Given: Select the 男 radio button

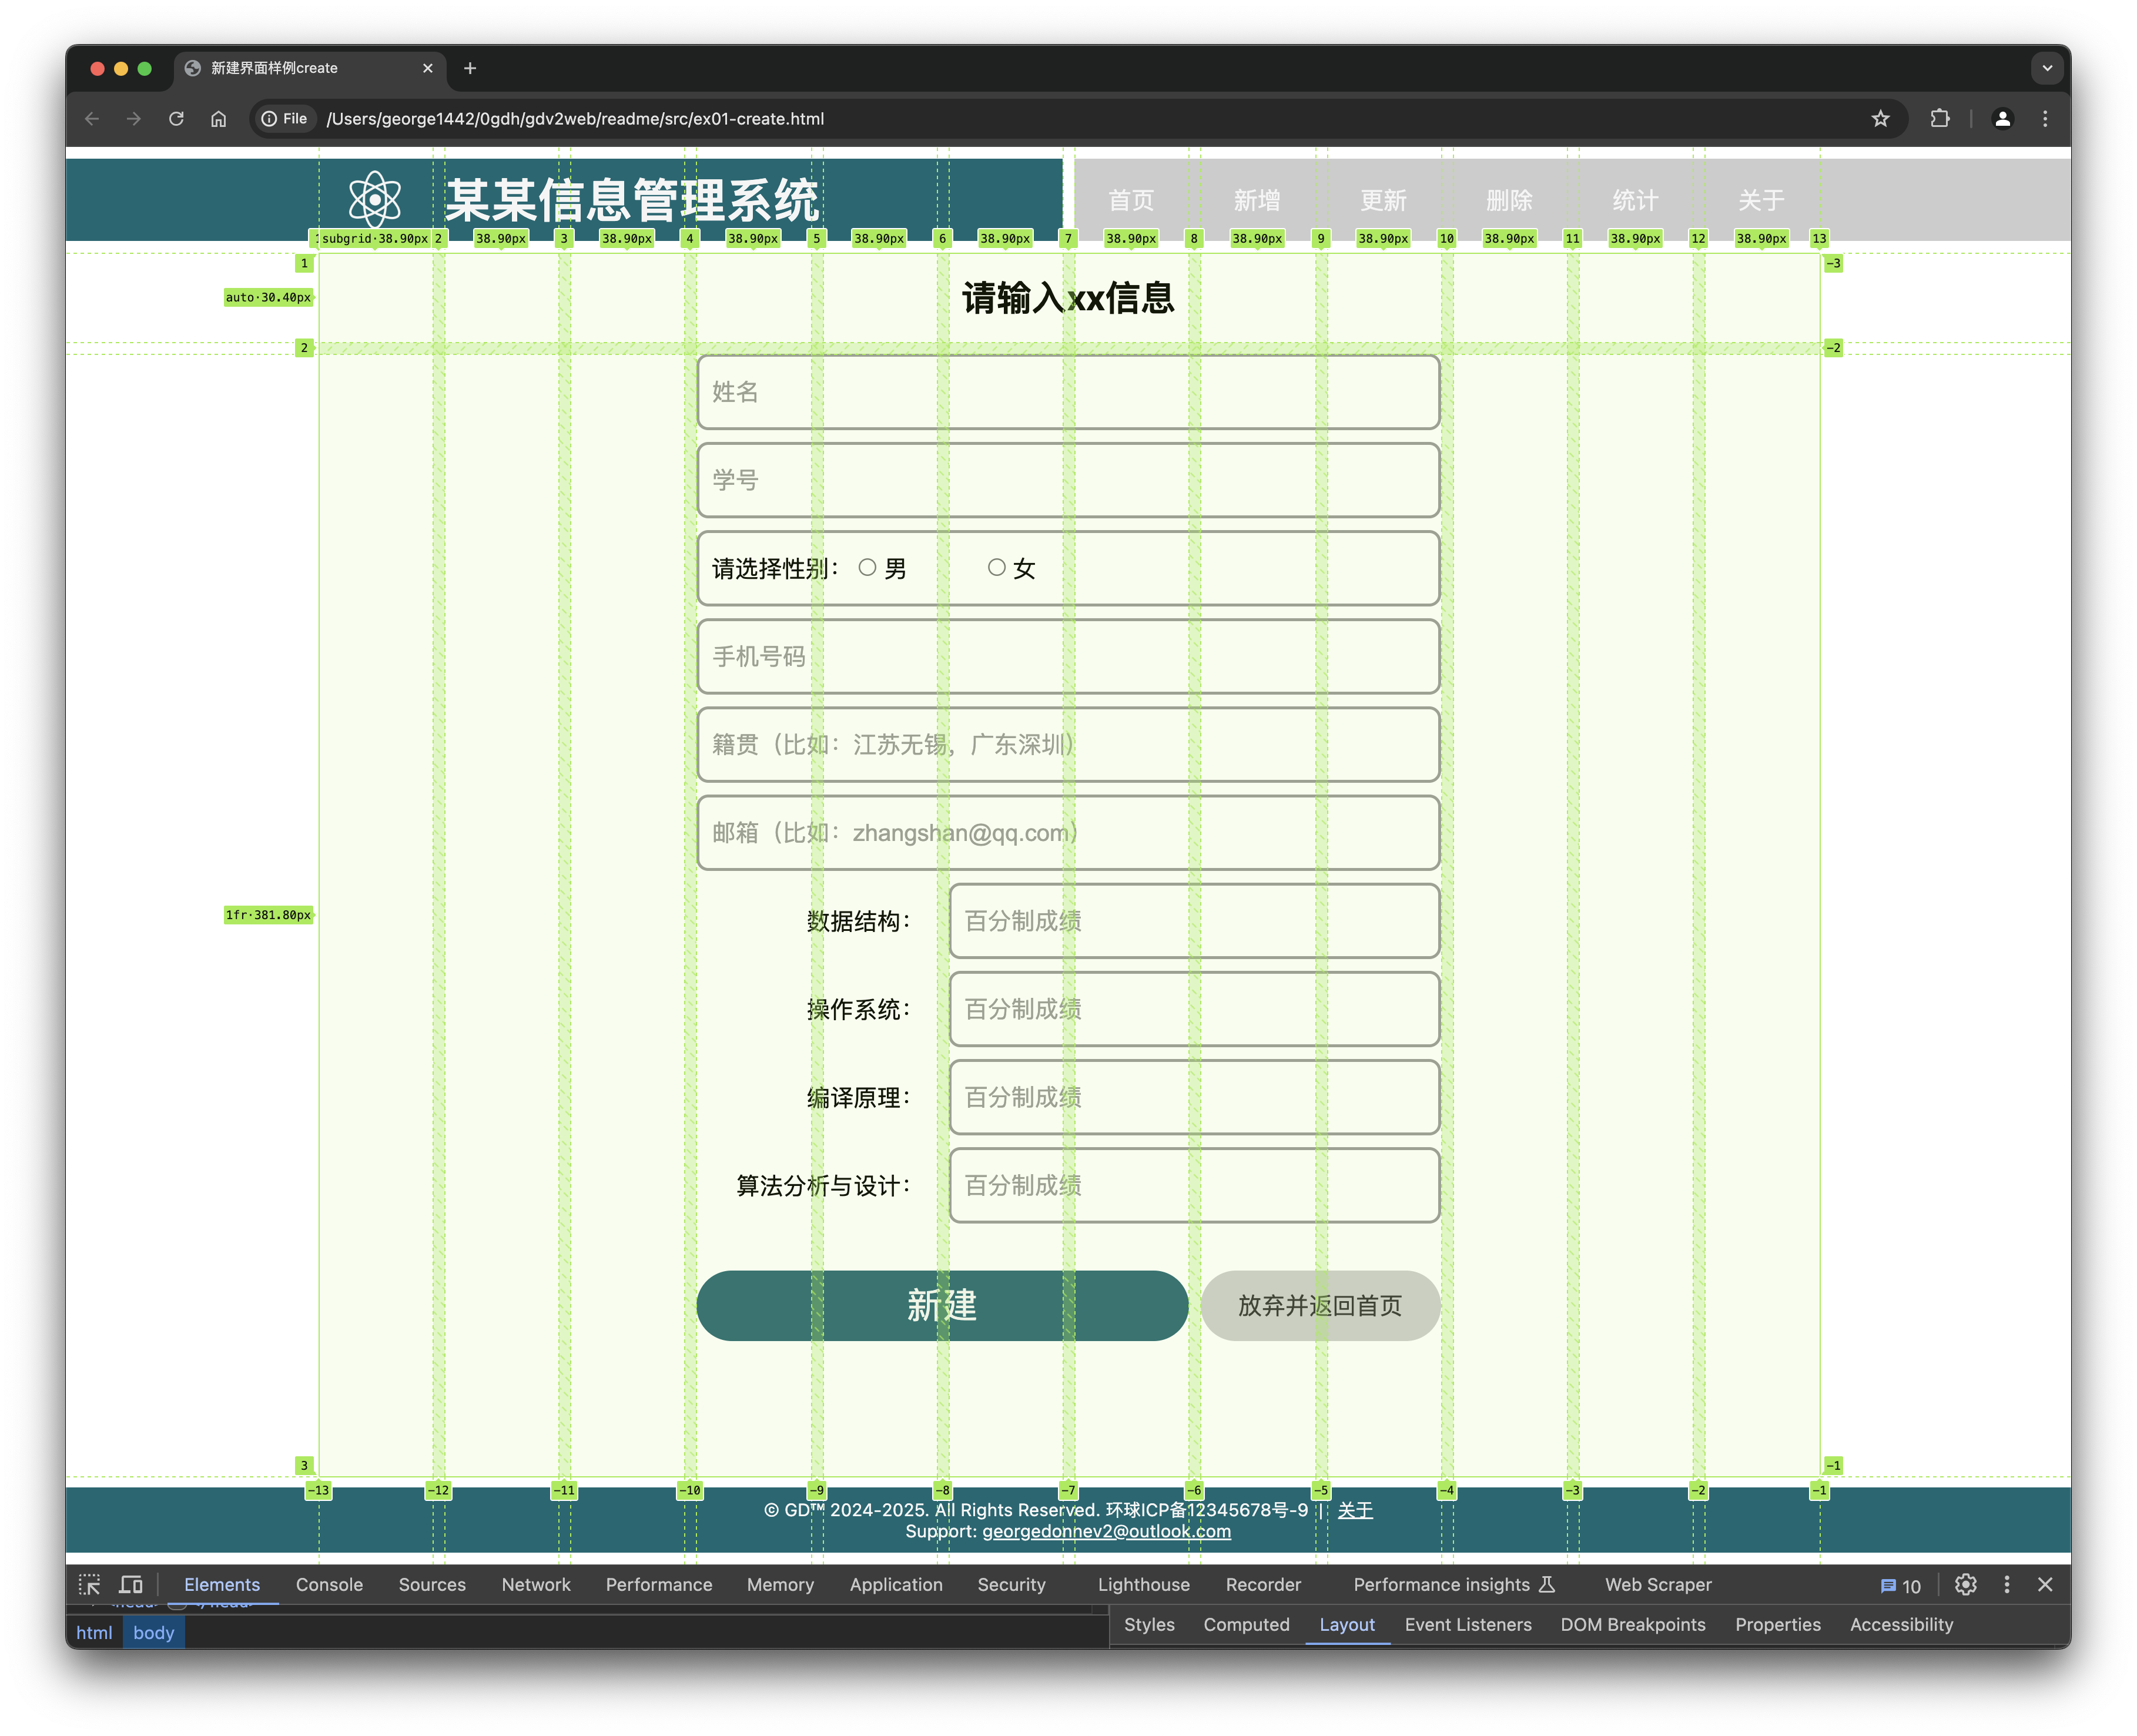Looking at the screenshot, I should [867, 568].
